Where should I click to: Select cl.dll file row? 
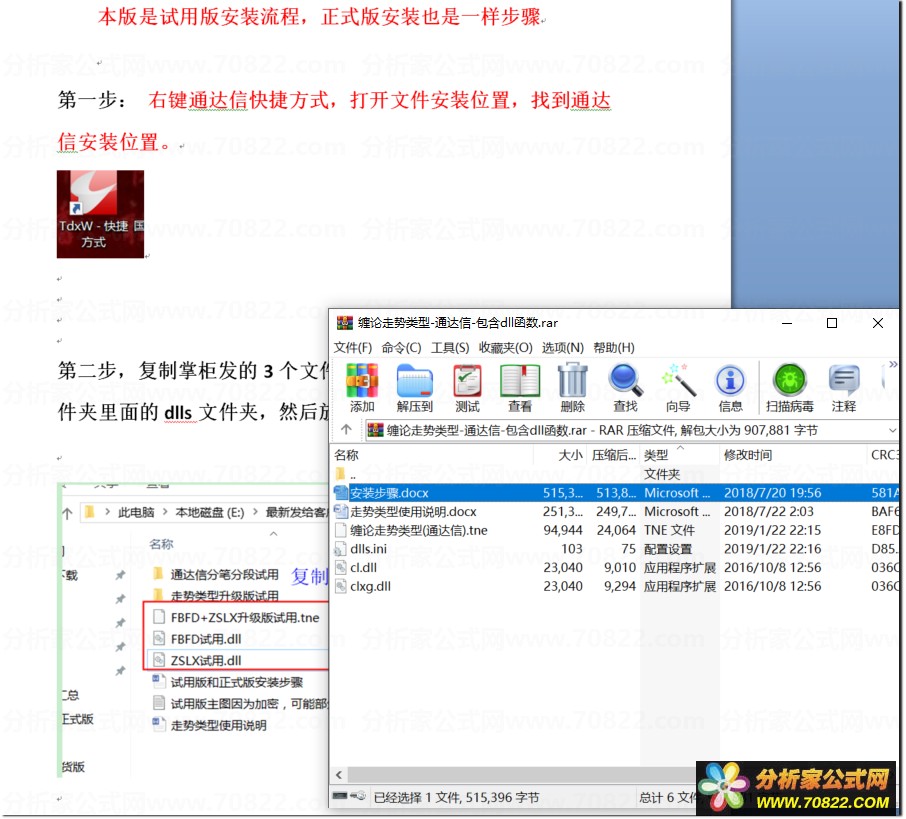click(x=615, y=568)
